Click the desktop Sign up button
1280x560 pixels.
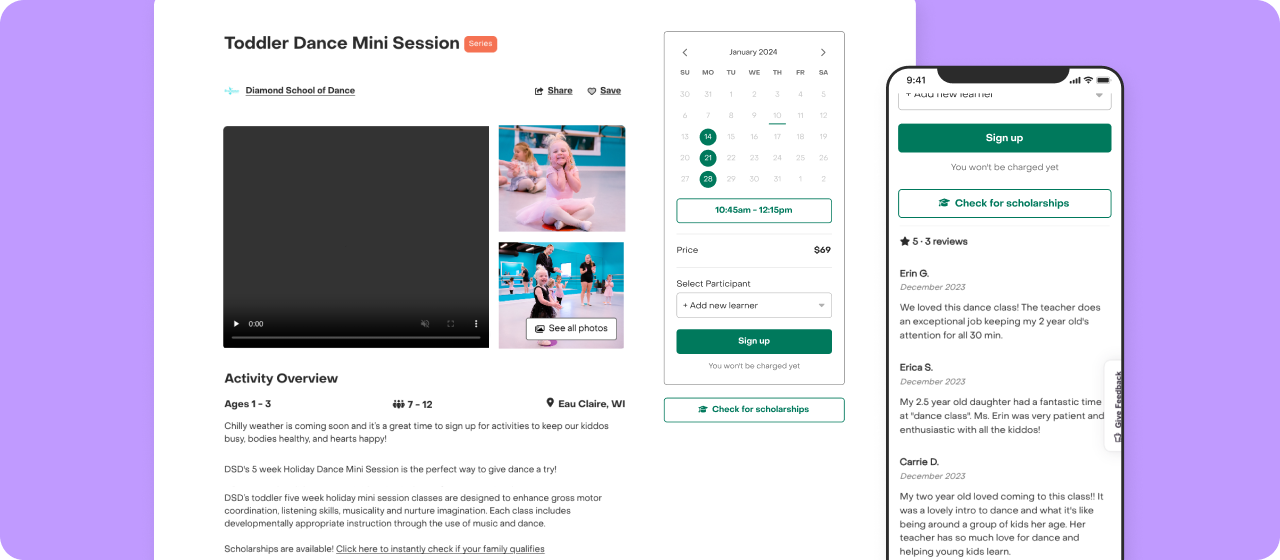point(754,341)
